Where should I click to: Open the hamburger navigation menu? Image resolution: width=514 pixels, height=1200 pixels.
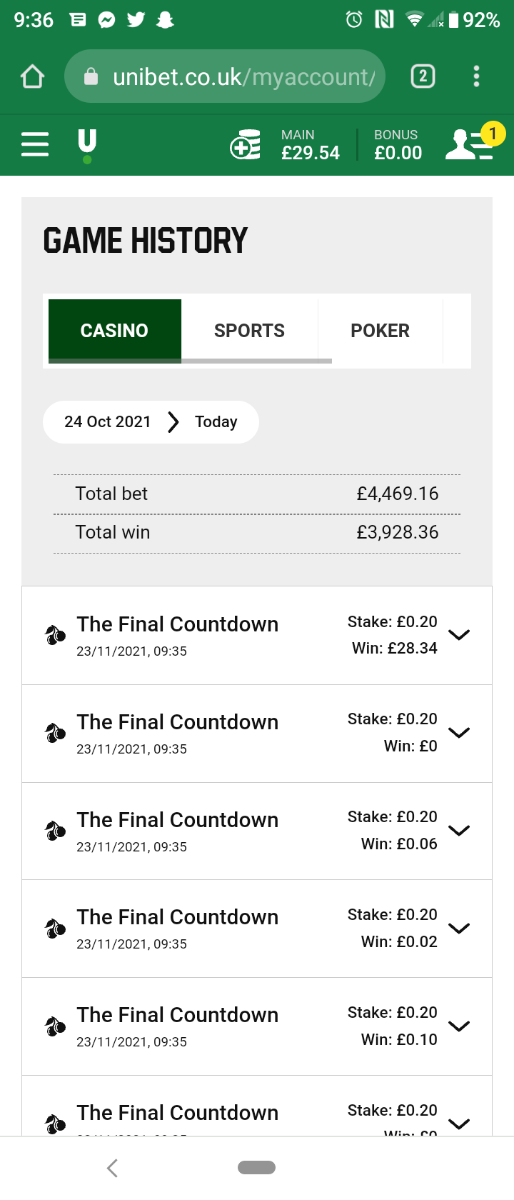click(x=35, y=145)
